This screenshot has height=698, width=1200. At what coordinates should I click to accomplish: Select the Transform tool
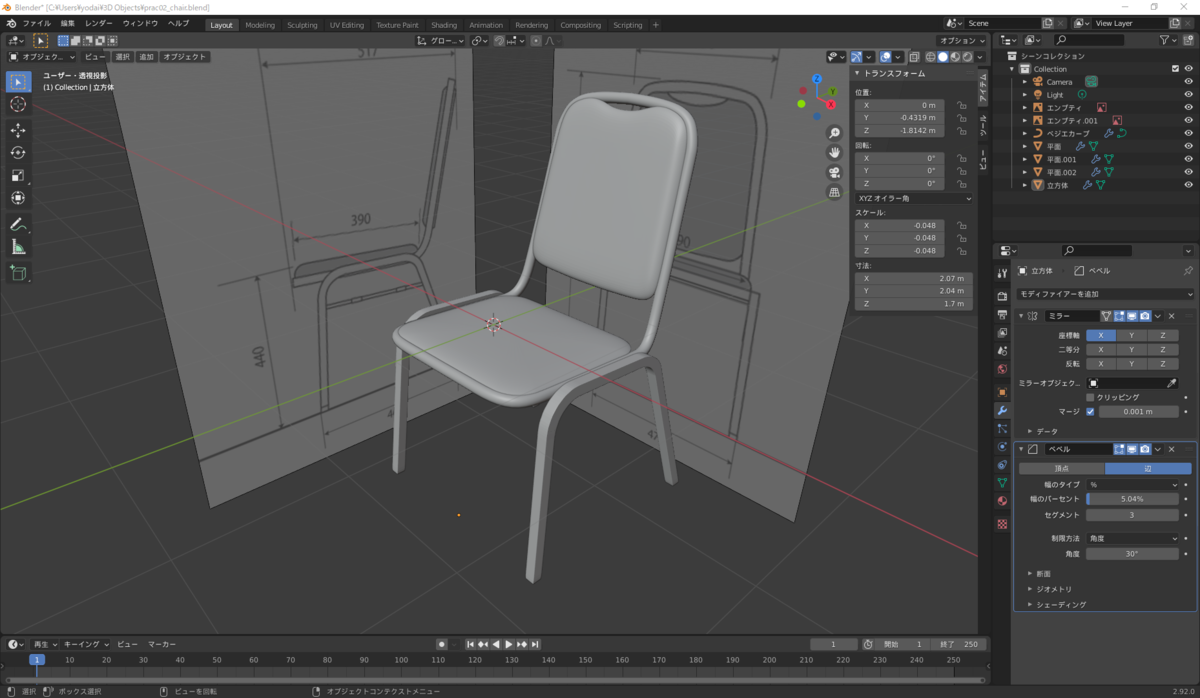pos(18,197)
